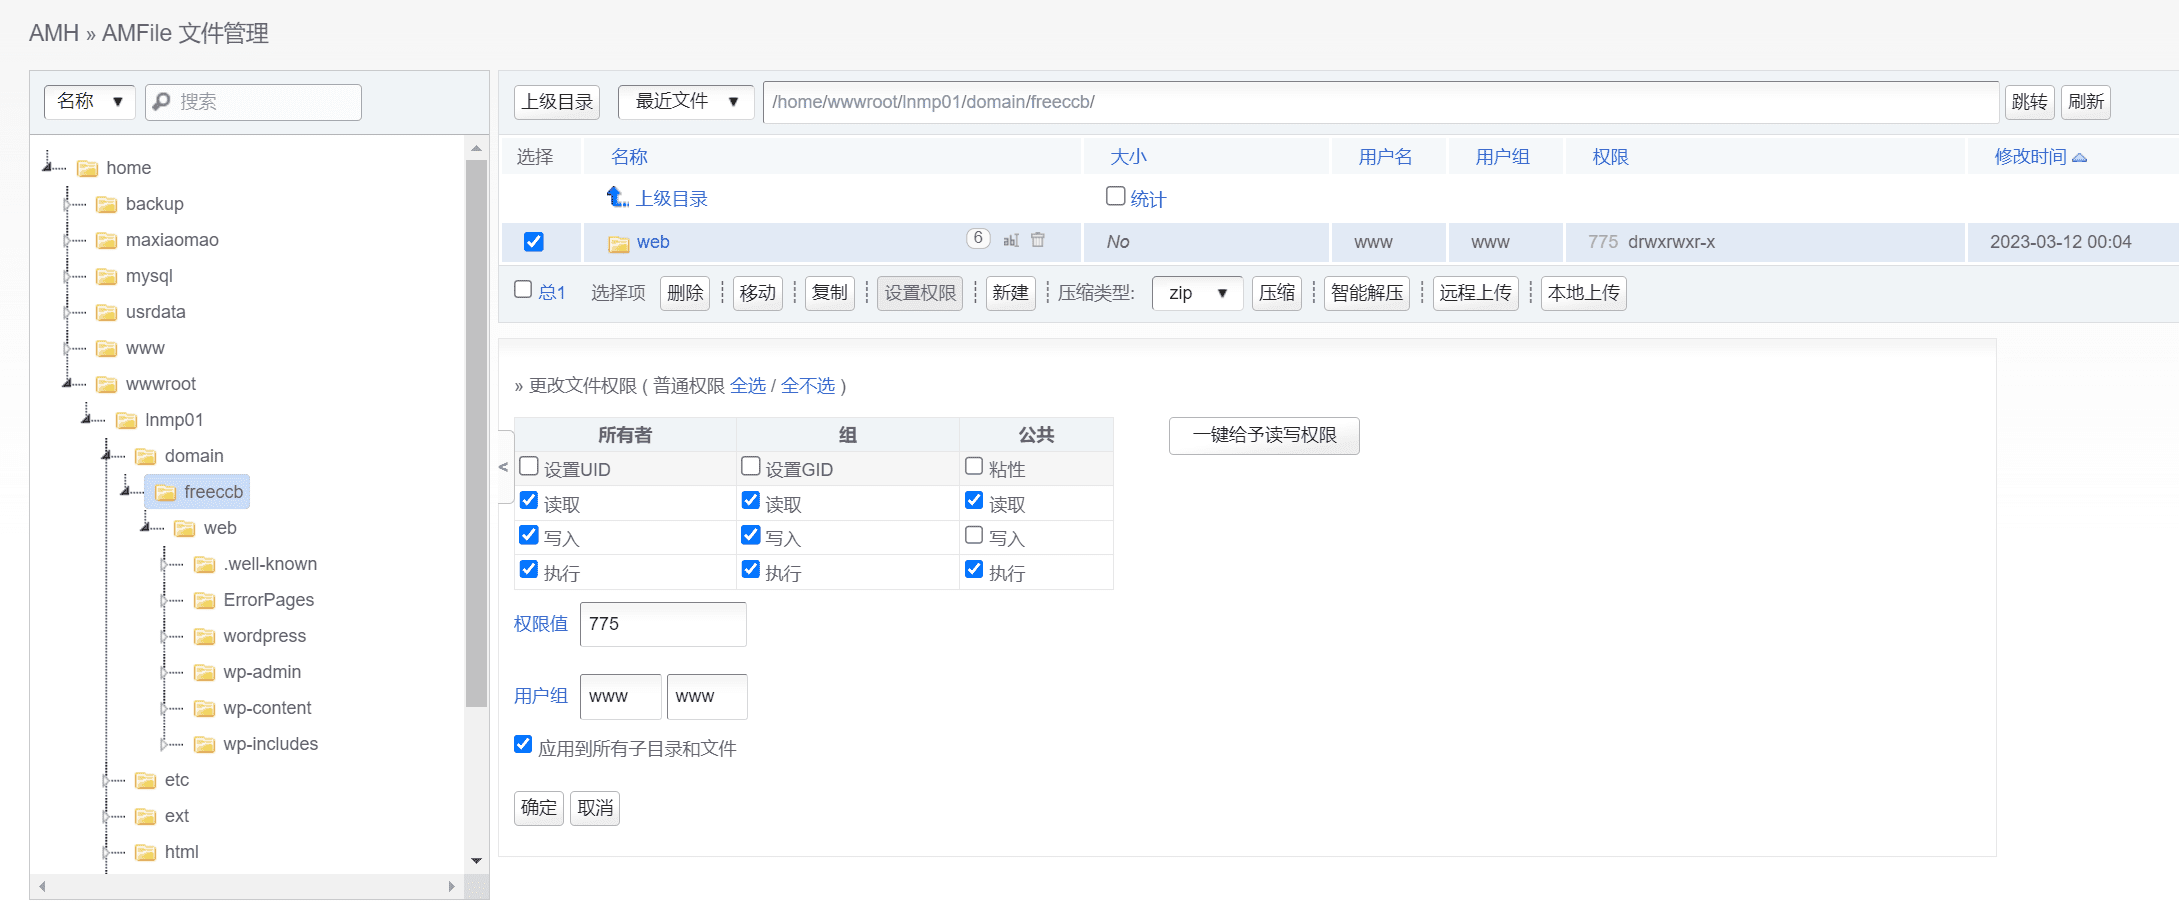Open the 最近文件 recent files dropdown

coord(685,101)
